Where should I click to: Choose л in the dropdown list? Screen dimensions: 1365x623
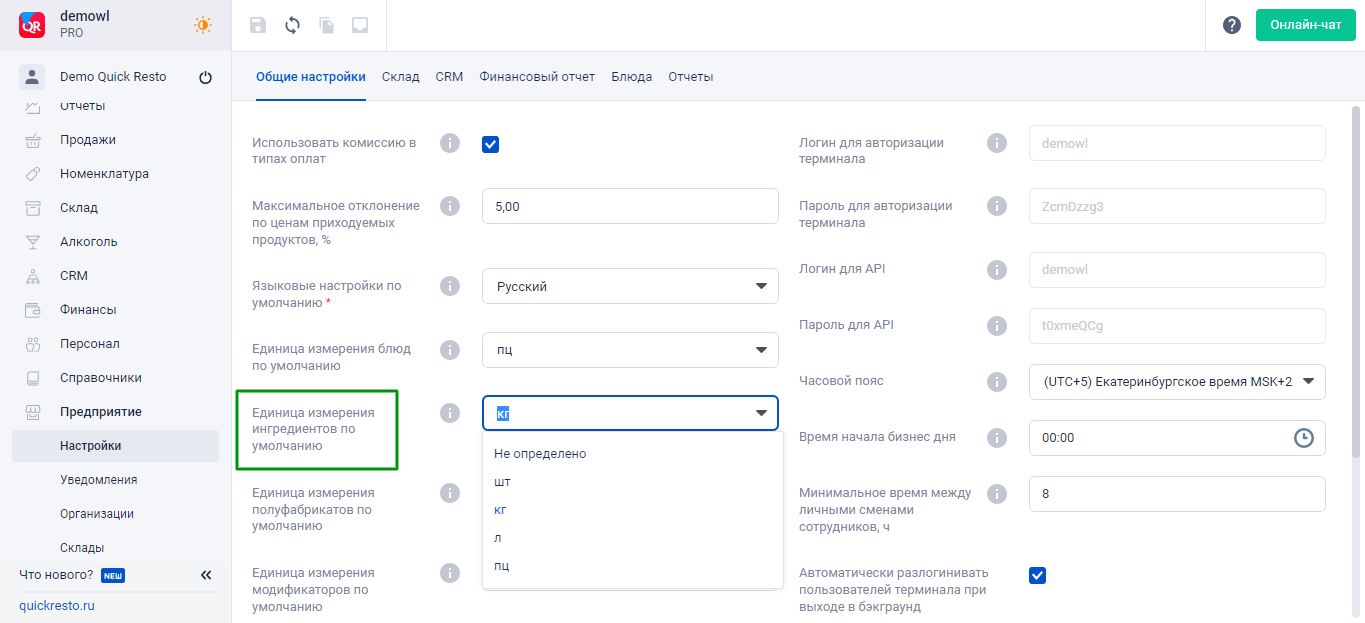click(632, 537)
